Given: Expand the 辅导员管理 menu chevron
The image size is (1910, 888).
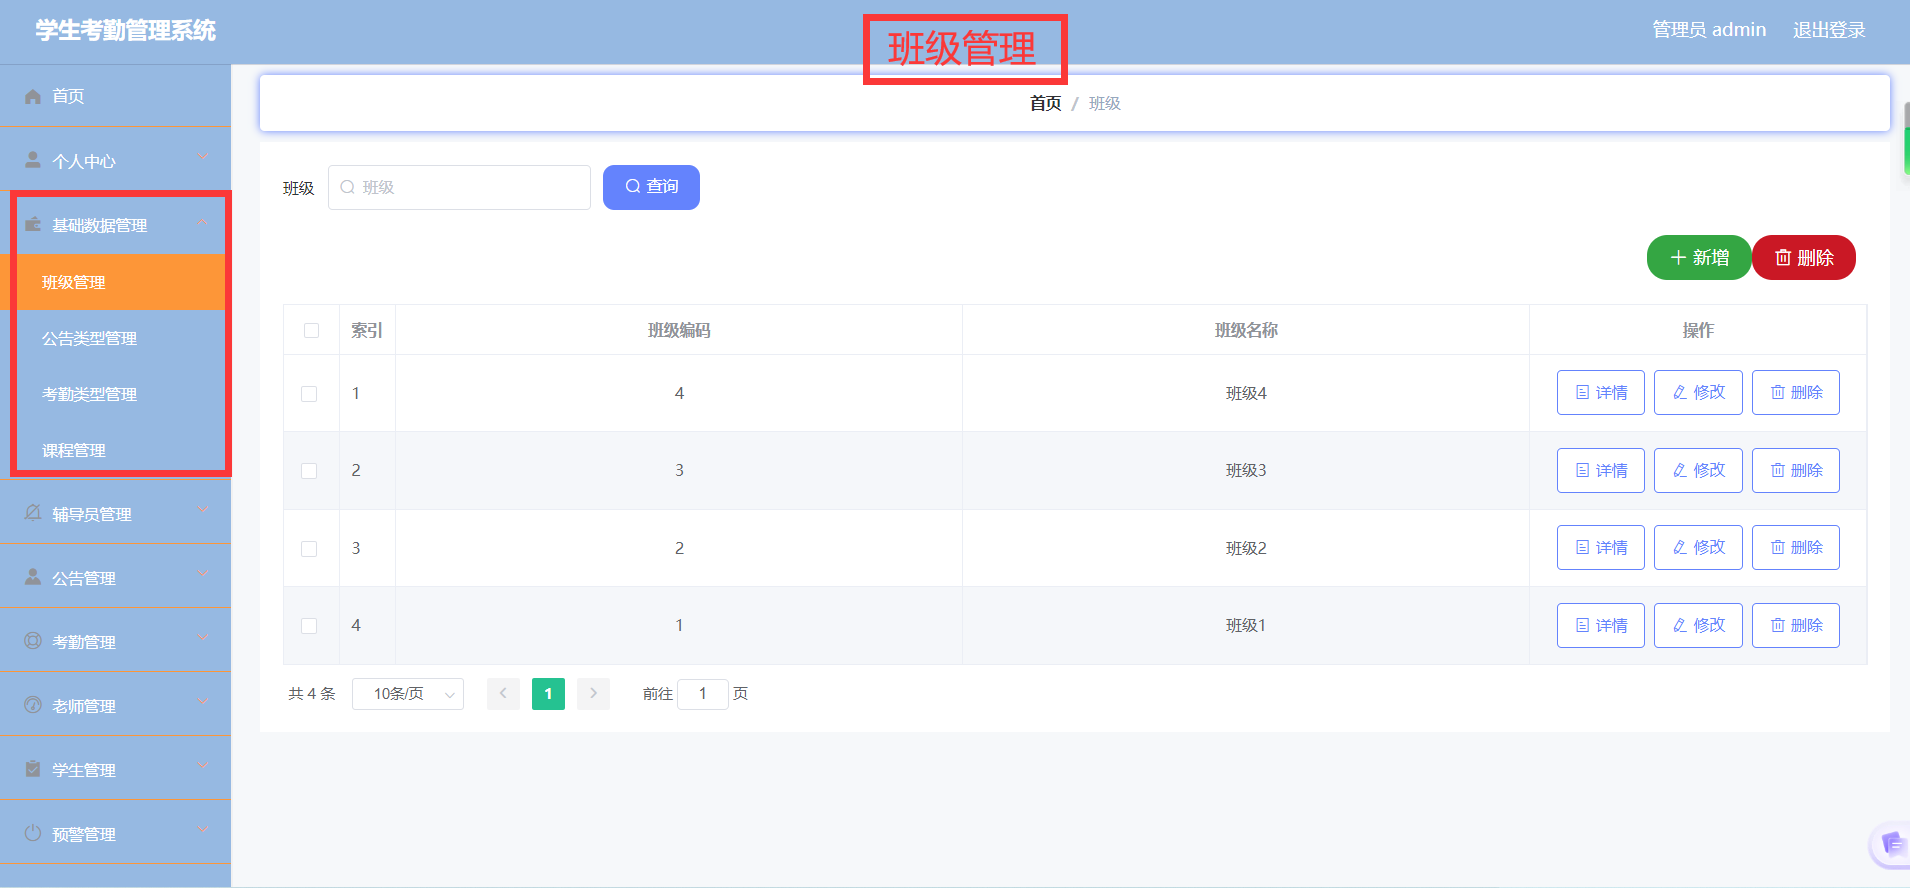Looking at the screenshot, I should [203, 509].
